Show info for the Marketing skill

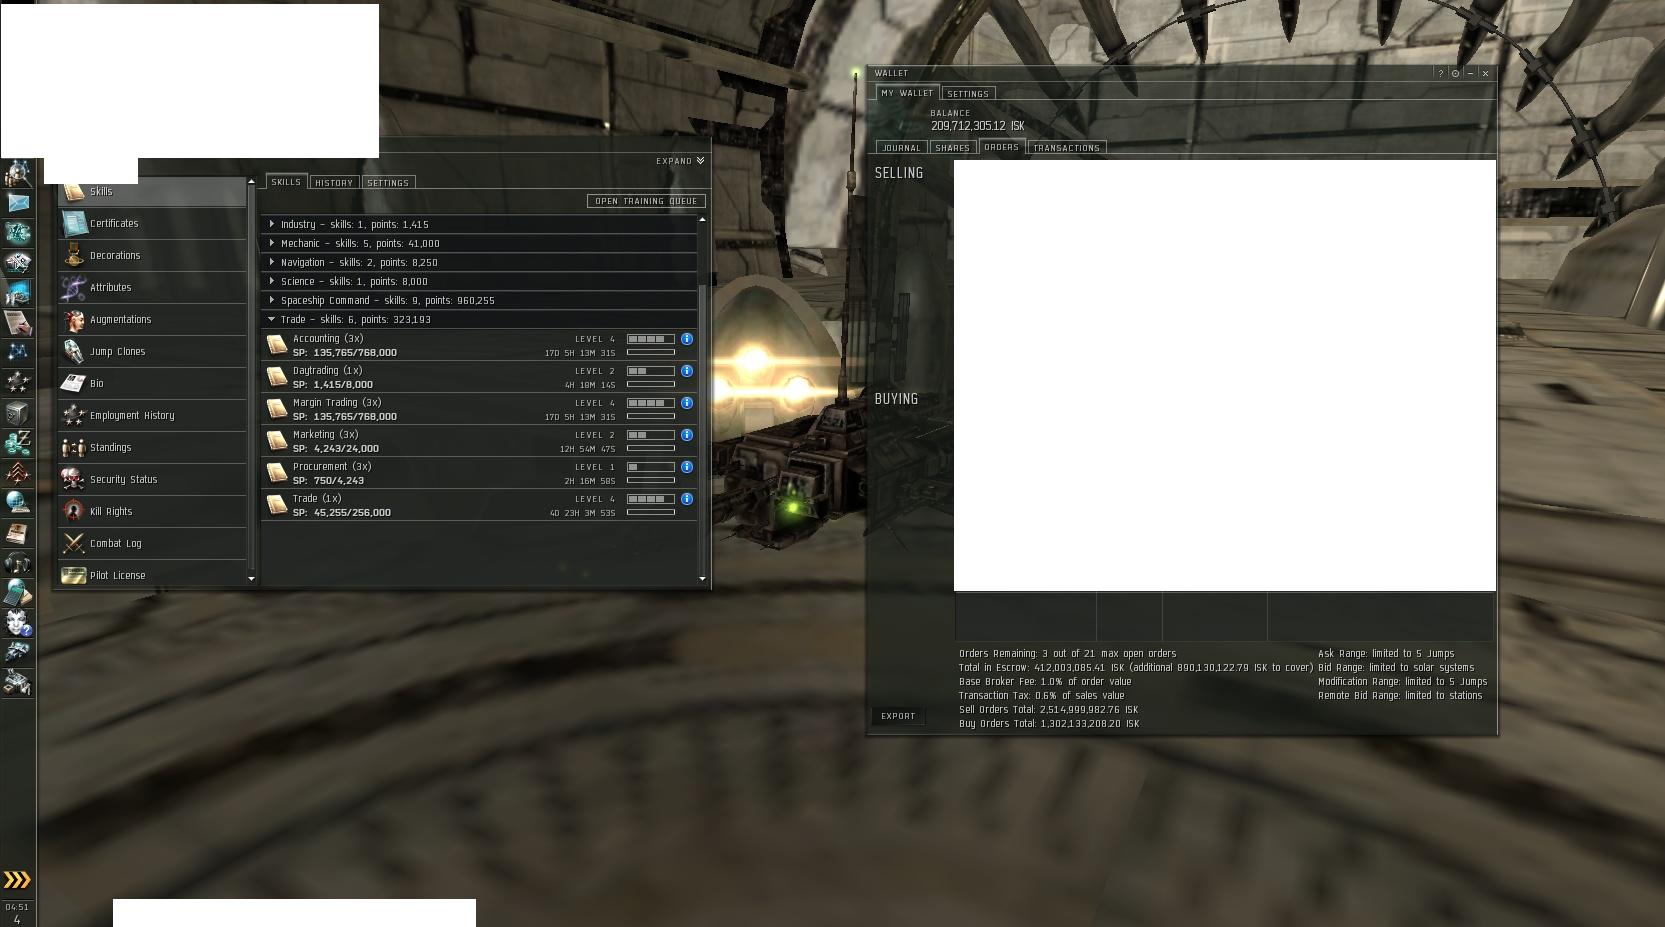pyautogui.click(x=687, y=435)
